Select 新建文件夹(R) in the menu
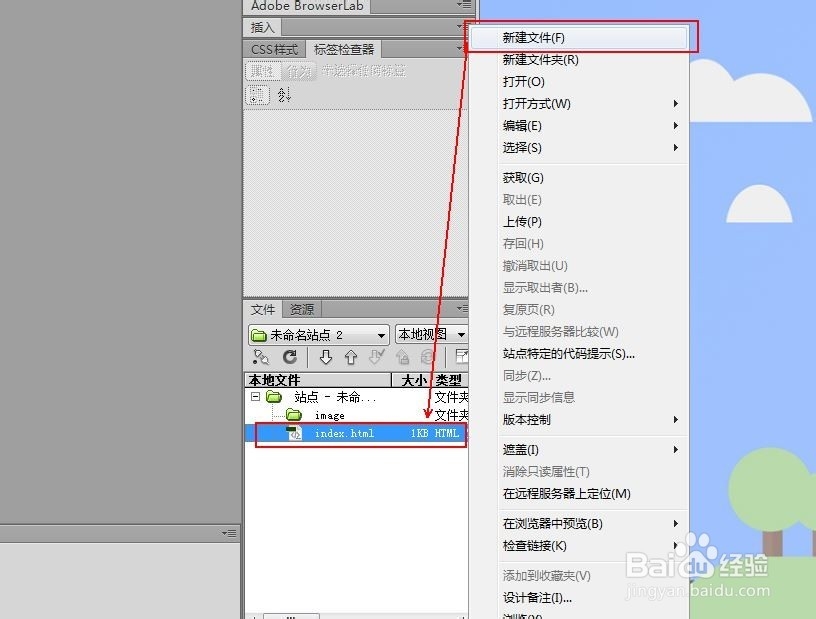The height and width of the screenshot is (619, 816). (540, 59)
